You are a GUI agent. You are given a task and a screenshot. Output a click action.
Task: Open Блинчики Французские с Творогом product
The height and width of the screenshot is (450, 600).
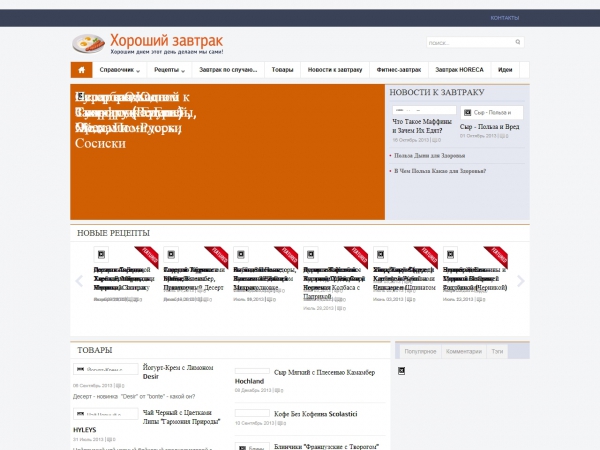click(326, 446)
